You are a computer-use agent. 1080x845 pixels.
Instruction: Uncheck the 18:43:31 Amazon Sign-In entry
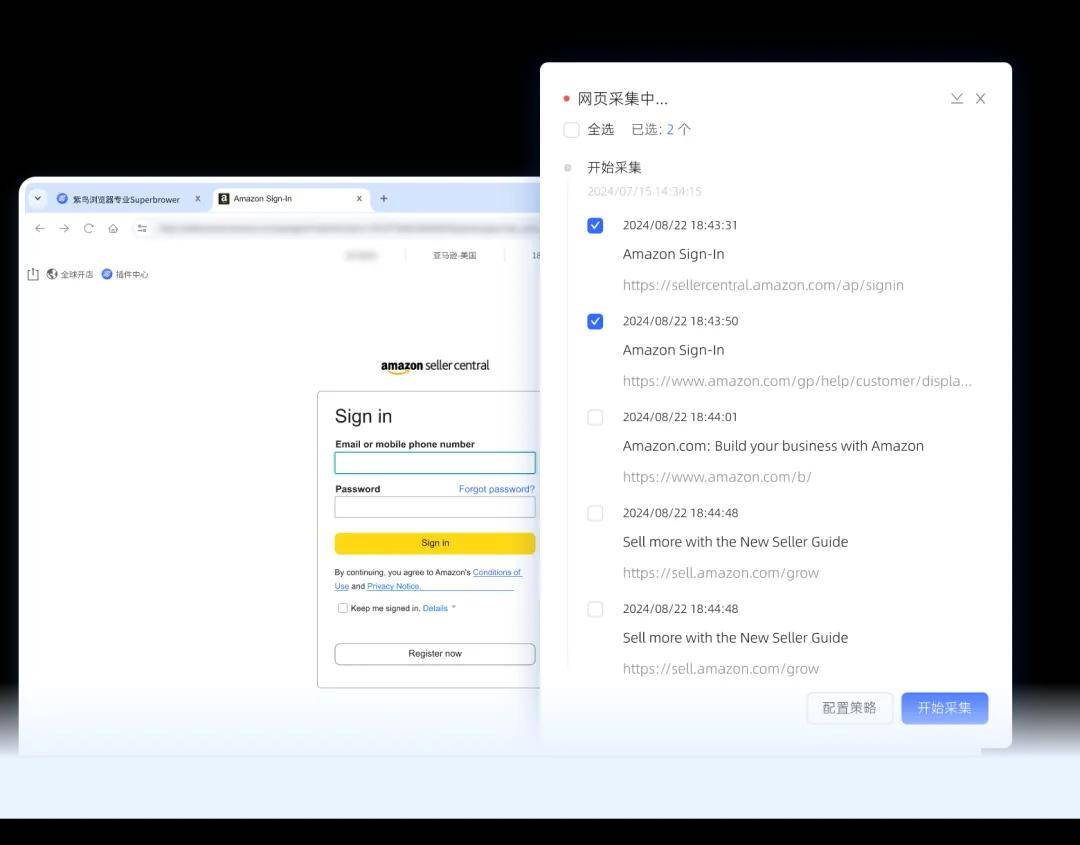(595, 225)
